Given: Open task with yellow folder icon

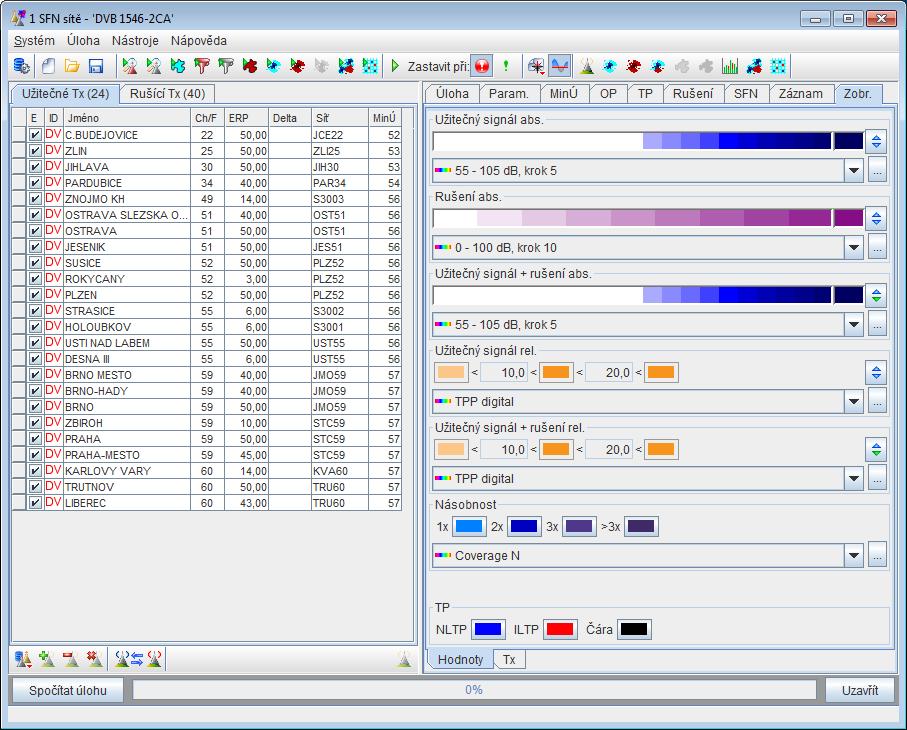Looking at the screenshot, I should tap(72, 66).
